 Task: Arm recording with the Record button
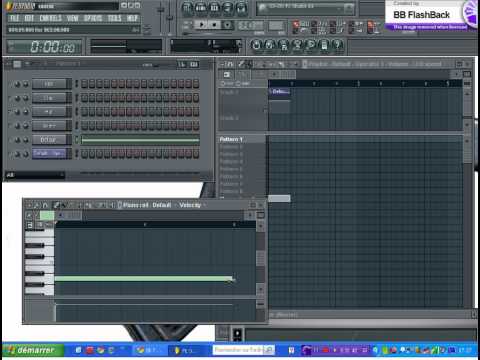click(x=227, y=25)
